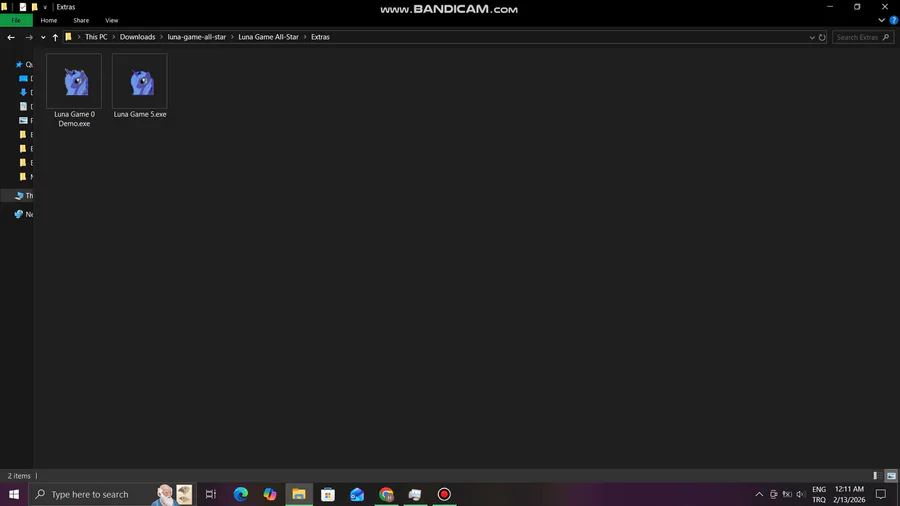The image size is (900, 506).
Task: Select the Desktop item in sidebar
Action: (x=24, y=78)
